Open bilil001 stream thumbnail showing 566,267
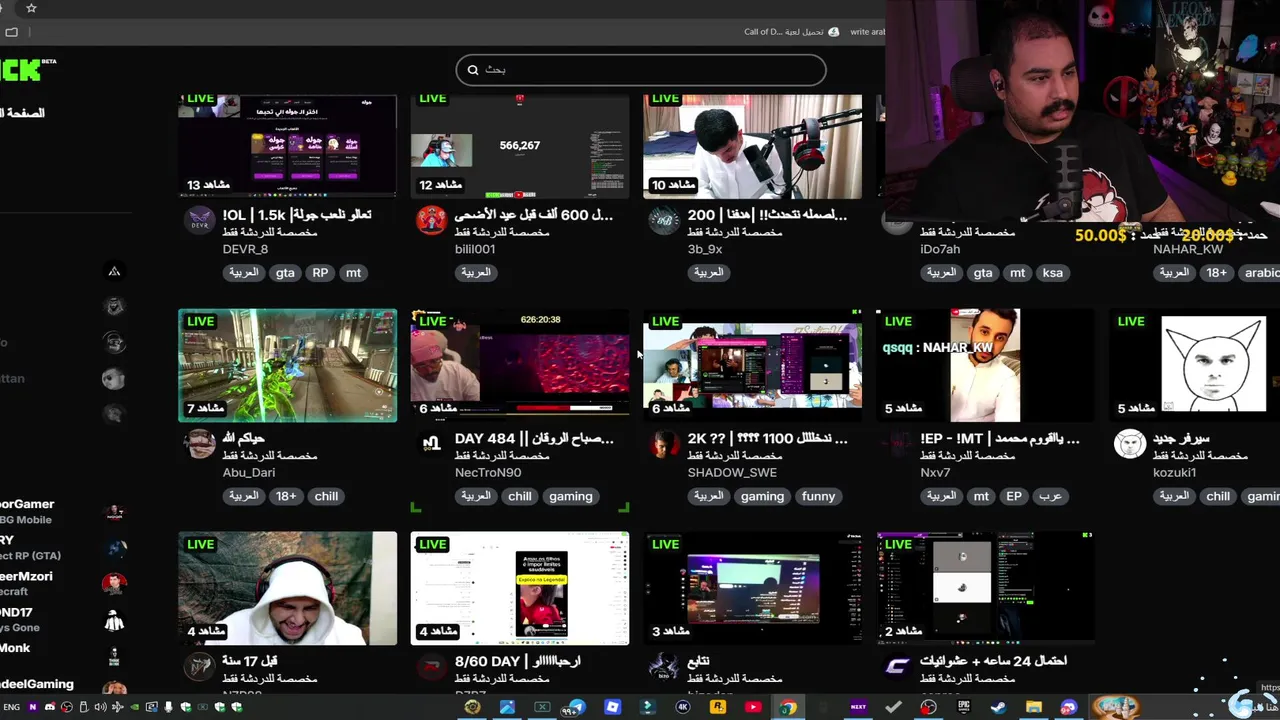The image size is (1280, 720). tap(520, 146)
